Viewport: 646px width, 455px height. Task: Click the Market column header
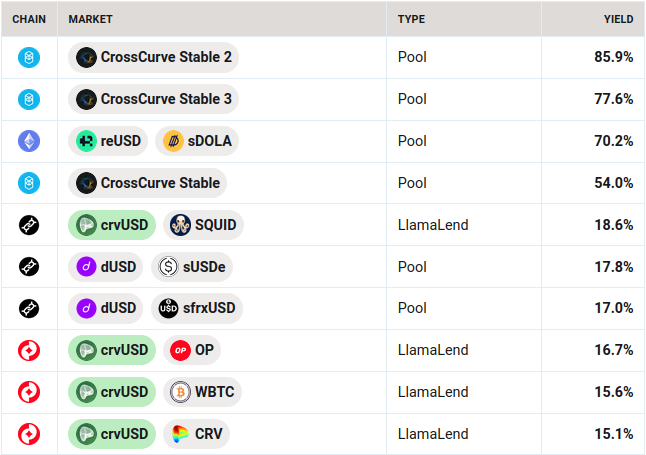coord(90,19)
